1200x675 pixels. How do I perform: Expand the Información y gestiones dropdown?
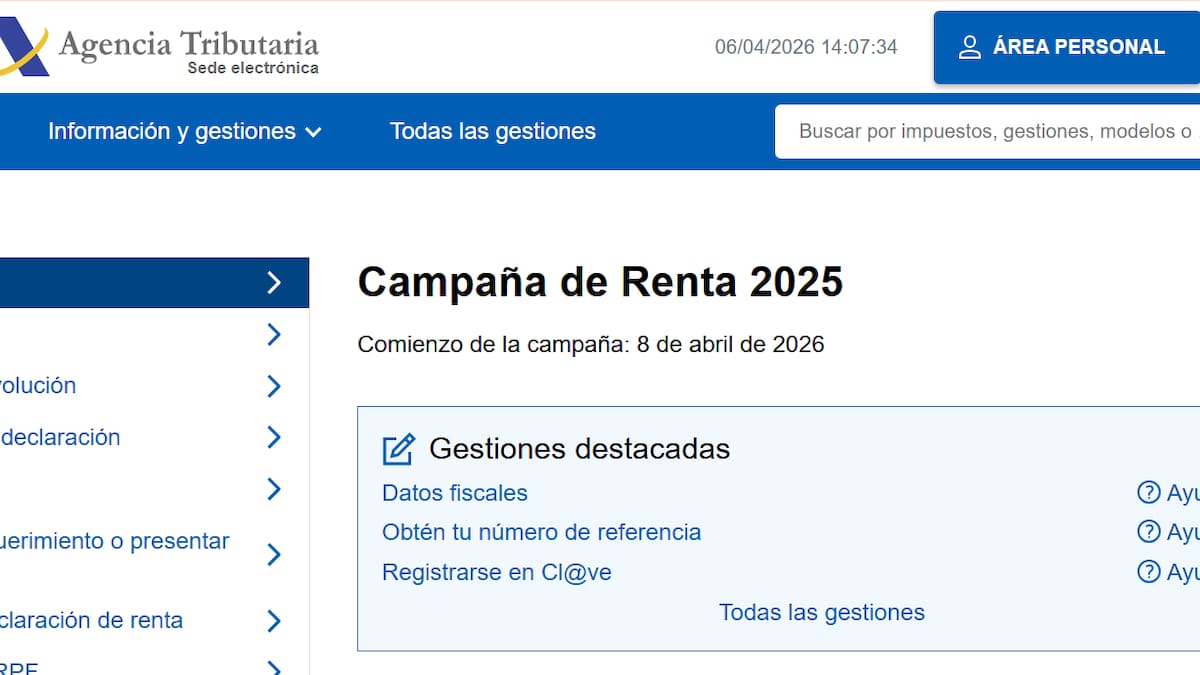[x=313, y=131]
